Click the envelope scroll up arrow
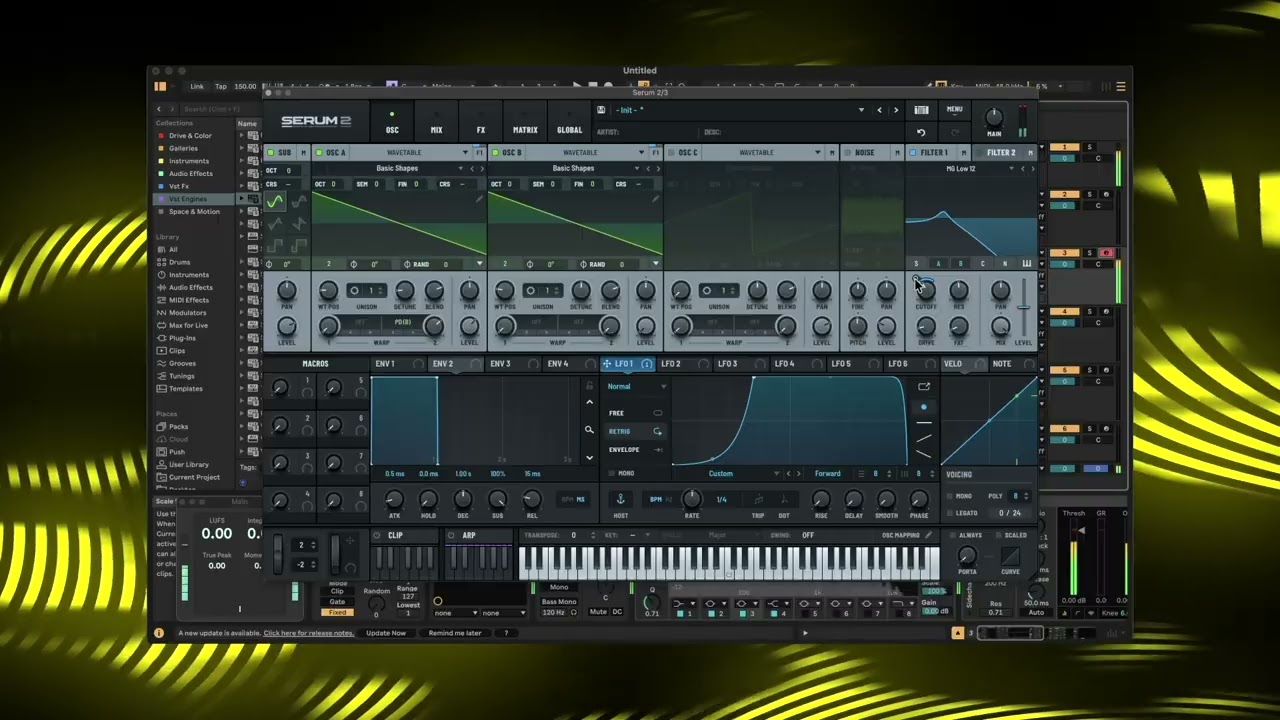Screen dimensions: 1280x720 tap(589, 402)
